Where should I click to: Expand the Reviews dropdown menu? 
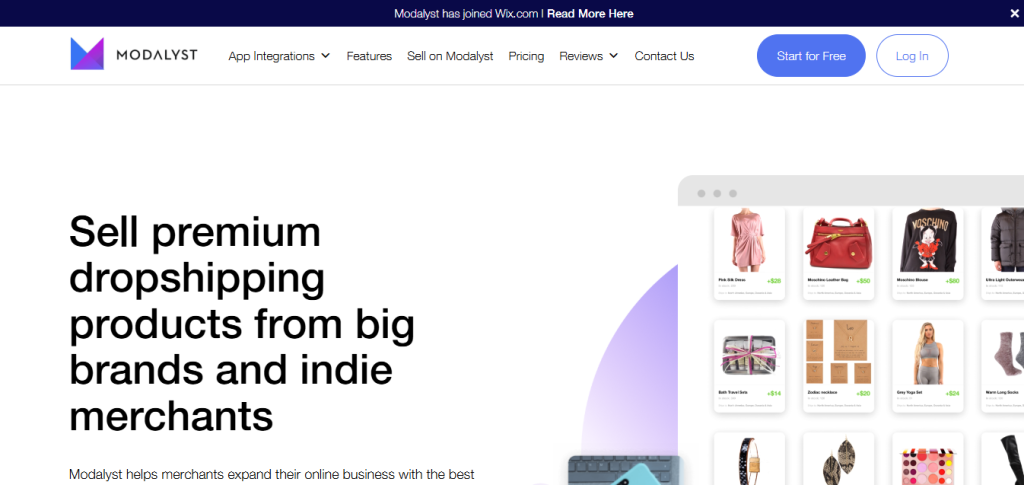(x=588, y=56)
